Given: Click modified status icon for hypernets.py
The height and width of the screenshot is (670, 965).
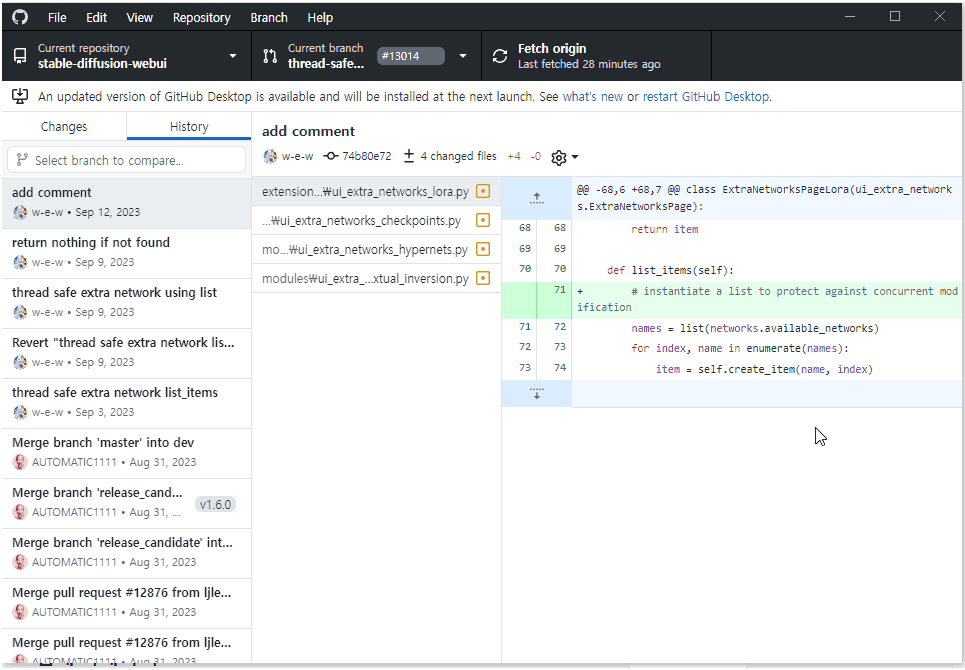Looking at the screenshot, I should [x=483, y=249].
